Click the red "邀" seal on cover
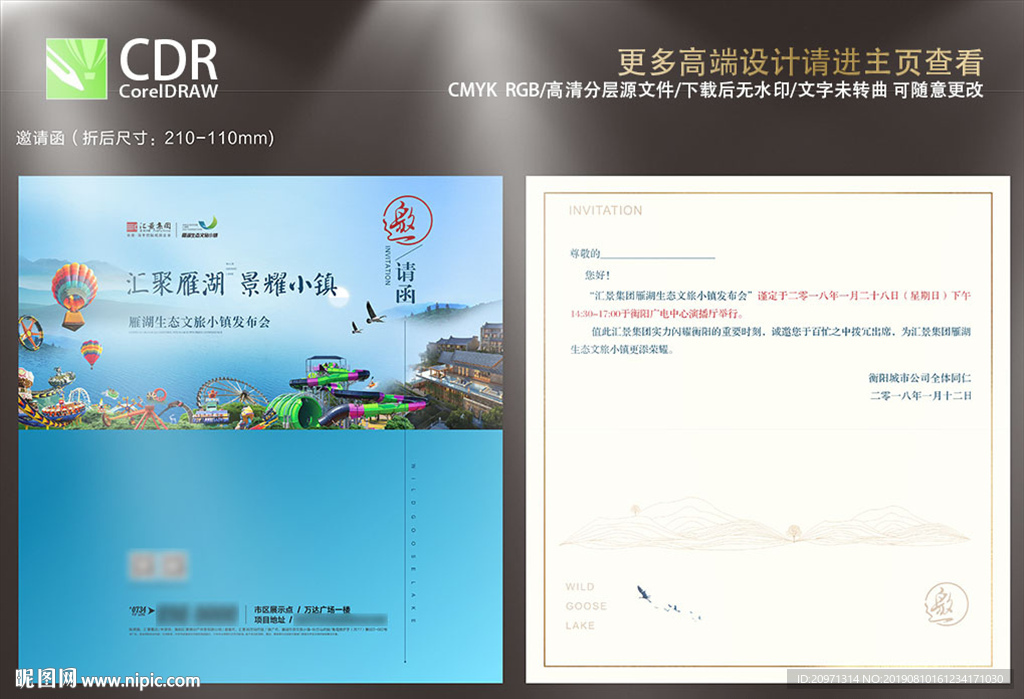 pyautogui.click(x=408, y=220)
